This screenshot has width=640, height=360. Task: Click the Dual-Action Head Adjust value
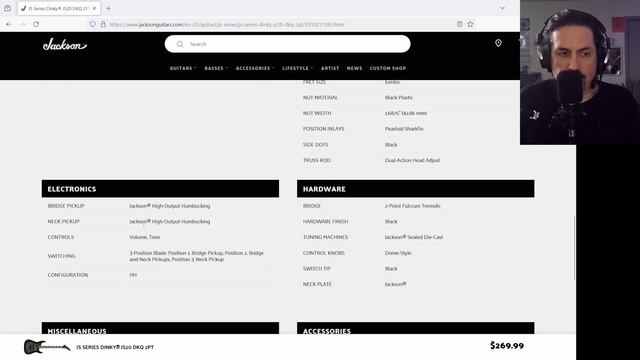[412, 160]
